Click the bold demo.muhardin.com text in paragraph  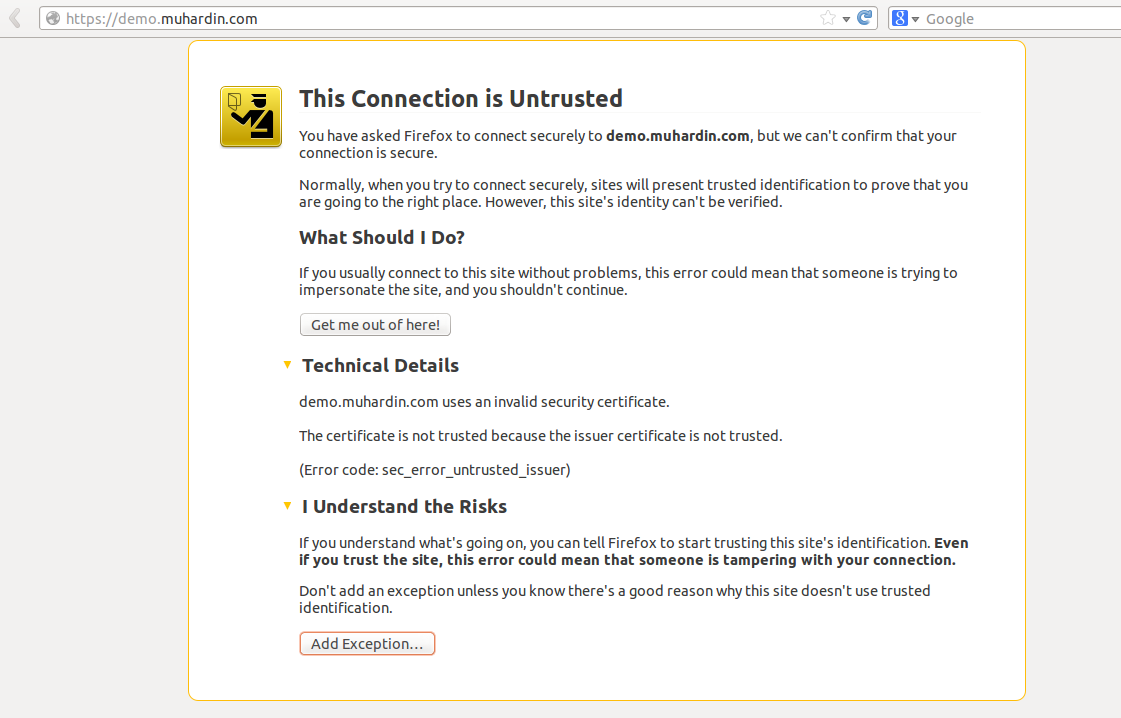coord(677,136)
